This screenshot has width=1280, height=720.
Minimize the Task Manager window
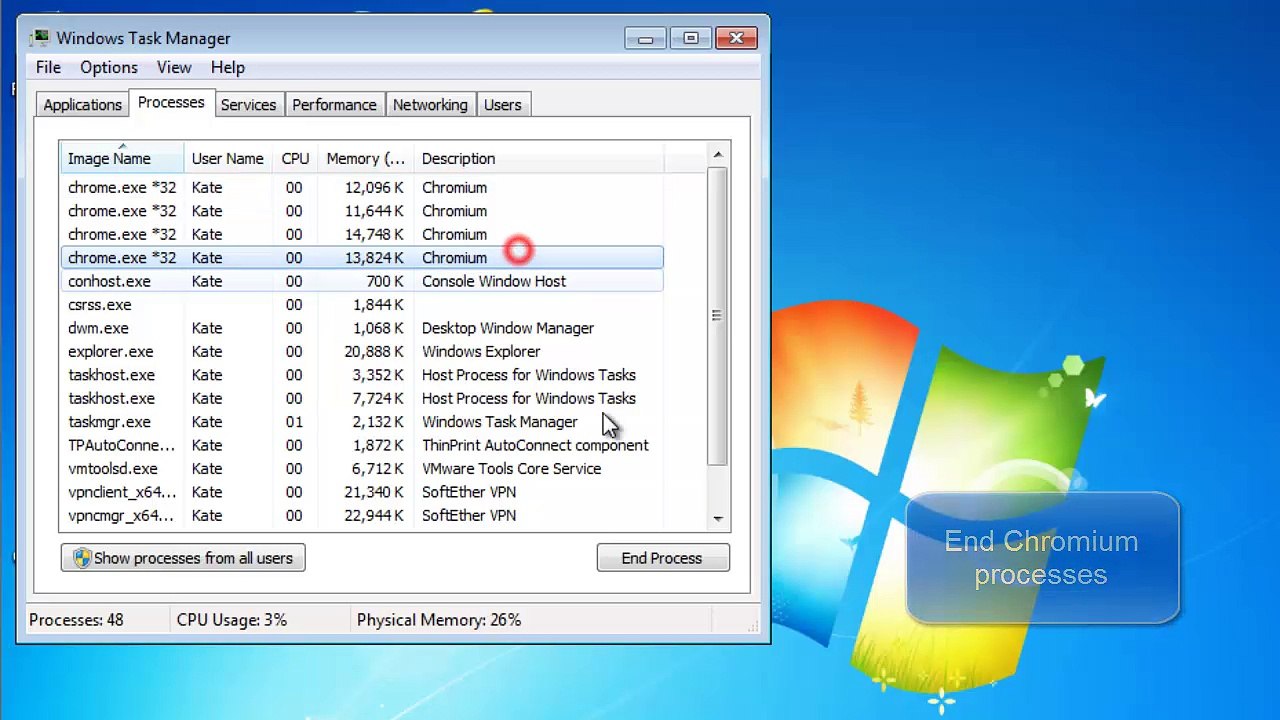(645, 38)
